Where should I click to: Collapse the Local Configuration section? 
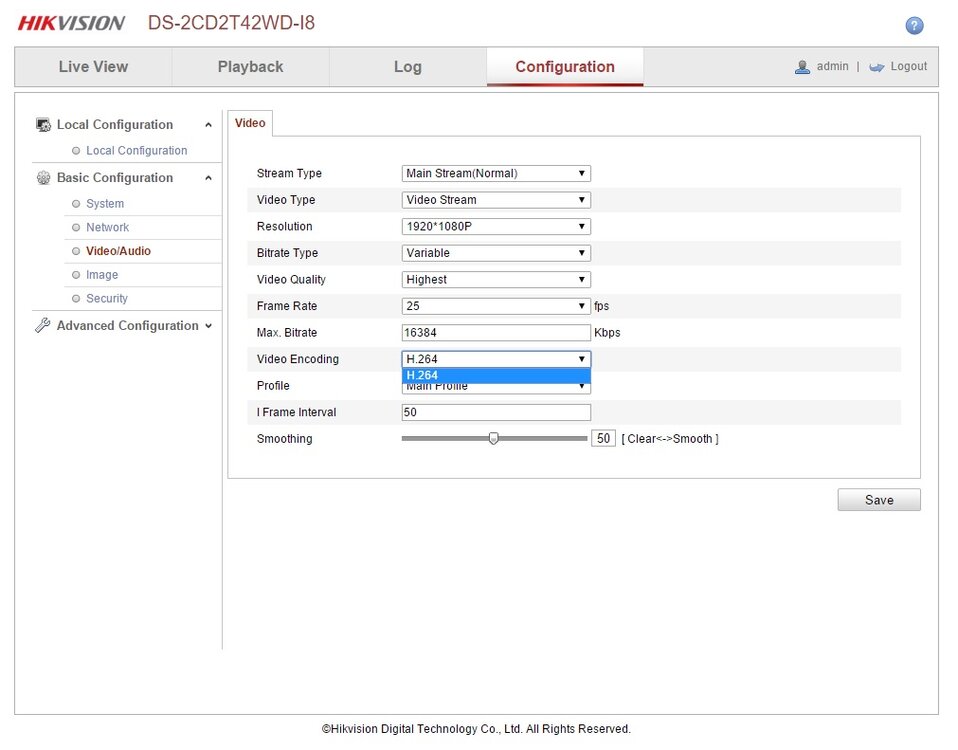tap(208, 125)
